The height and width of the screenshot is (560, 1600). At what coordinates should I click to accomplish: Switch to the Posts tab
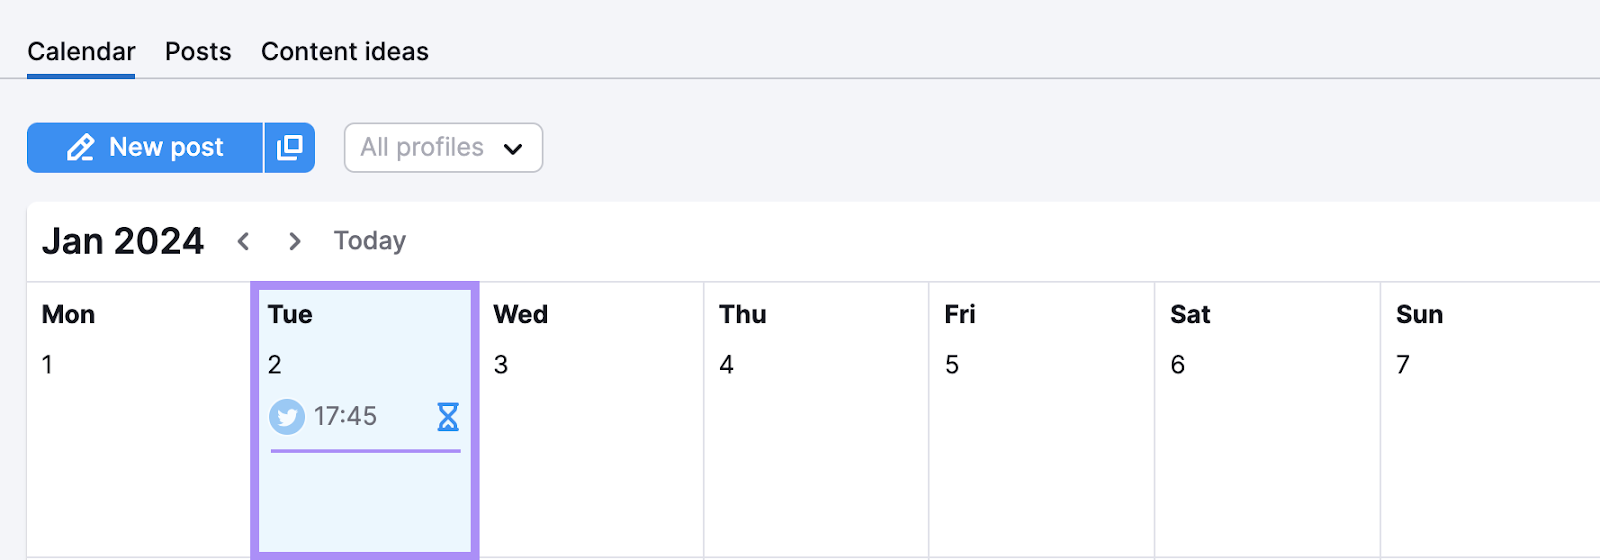tap(198, 52)
